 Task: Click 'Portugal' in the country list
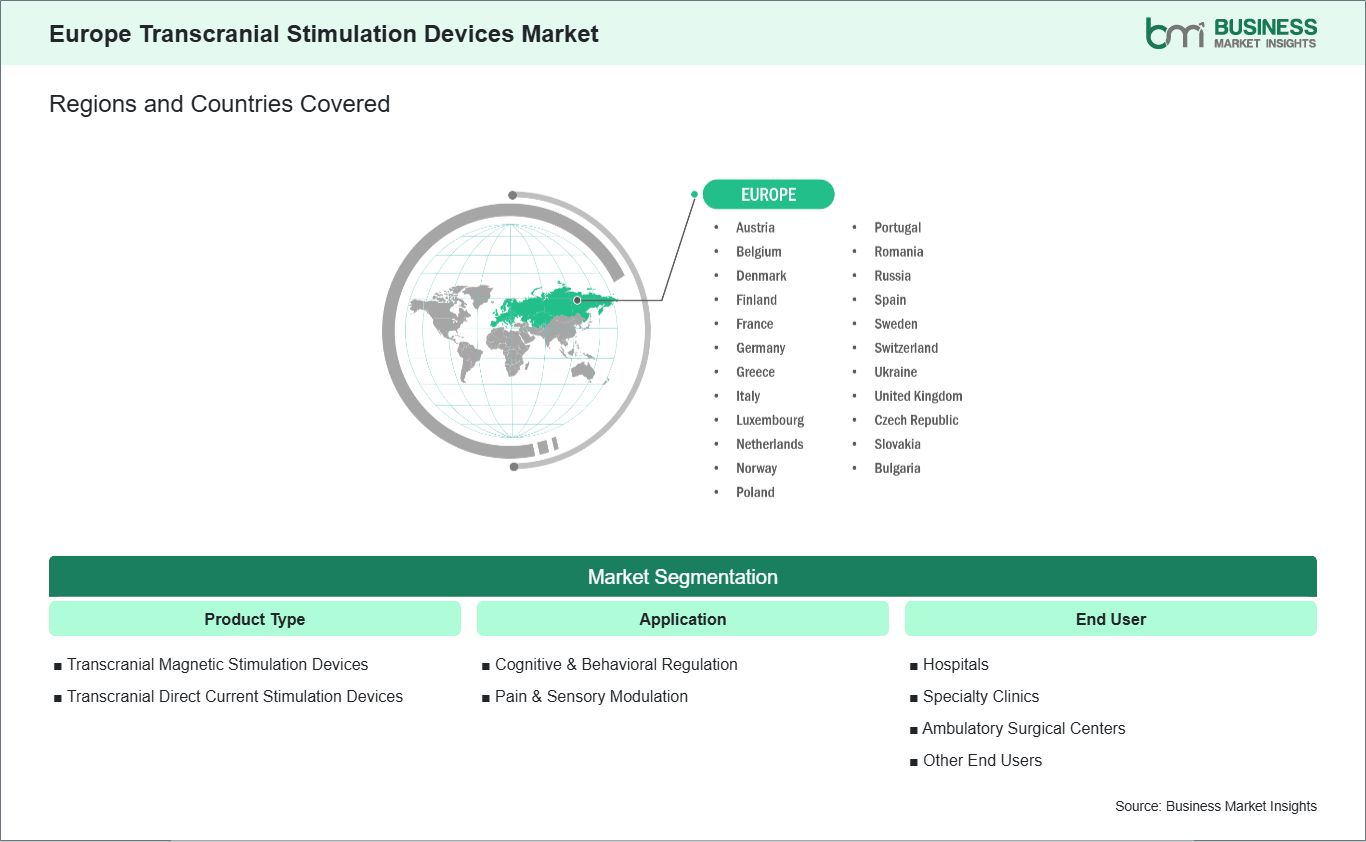coord(898,228)
